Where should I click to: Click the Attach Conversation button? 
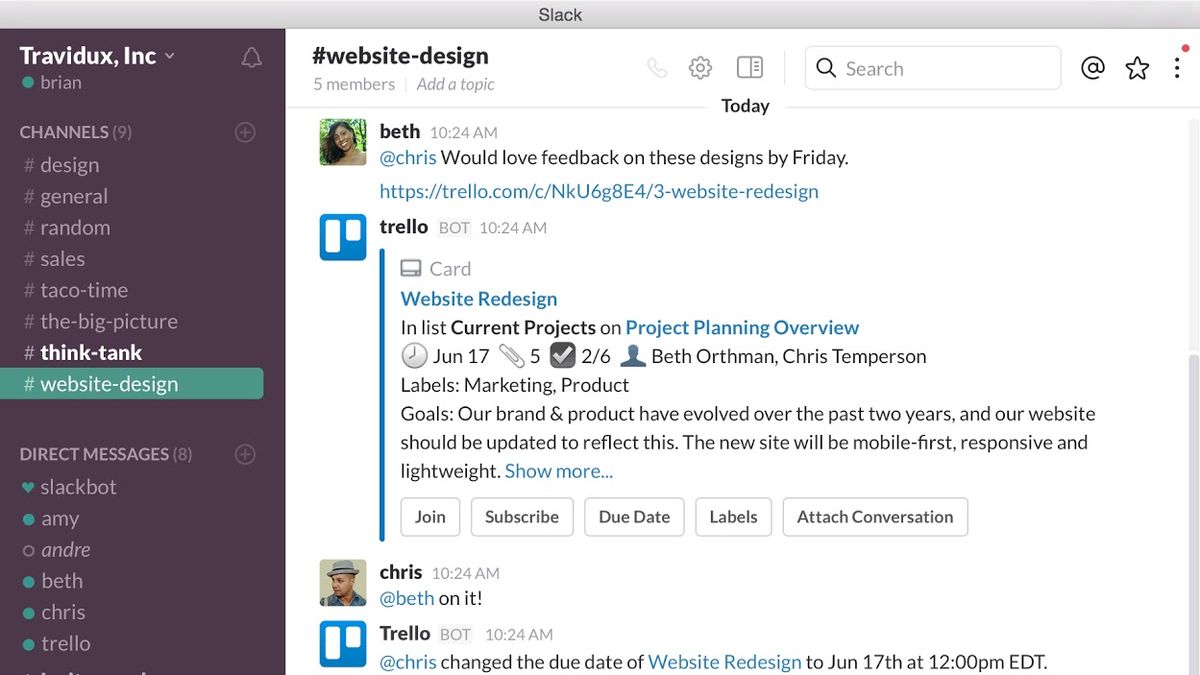point(875,517)
